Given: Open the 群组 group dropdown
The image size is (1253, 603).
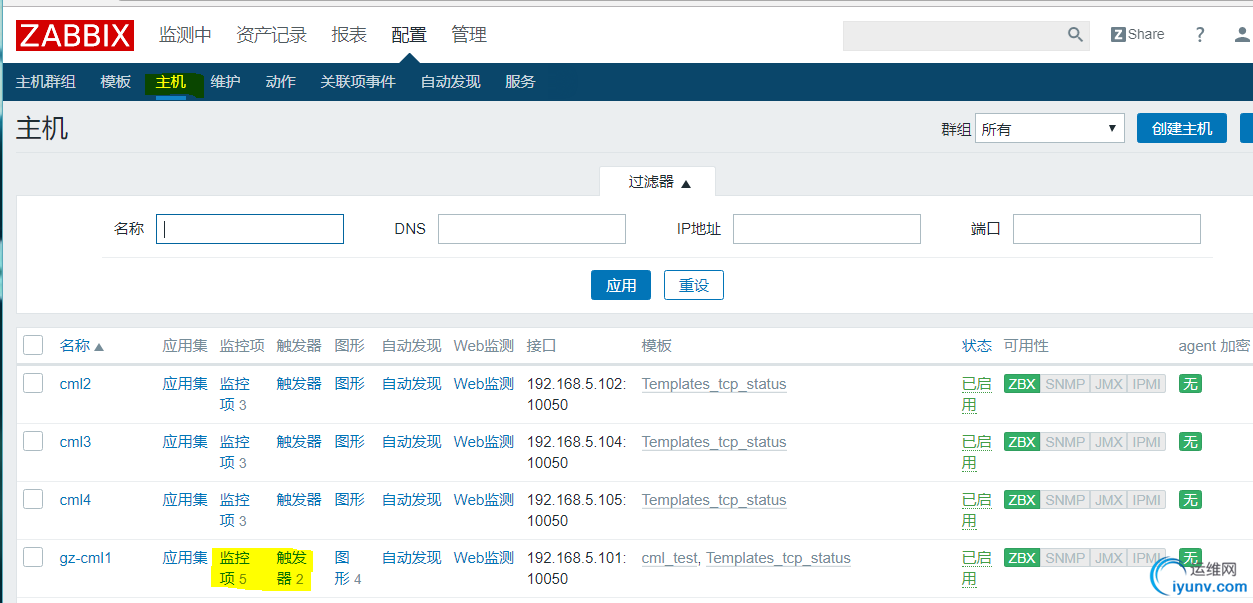Looking at the screenshot, I should (1049, 129).
